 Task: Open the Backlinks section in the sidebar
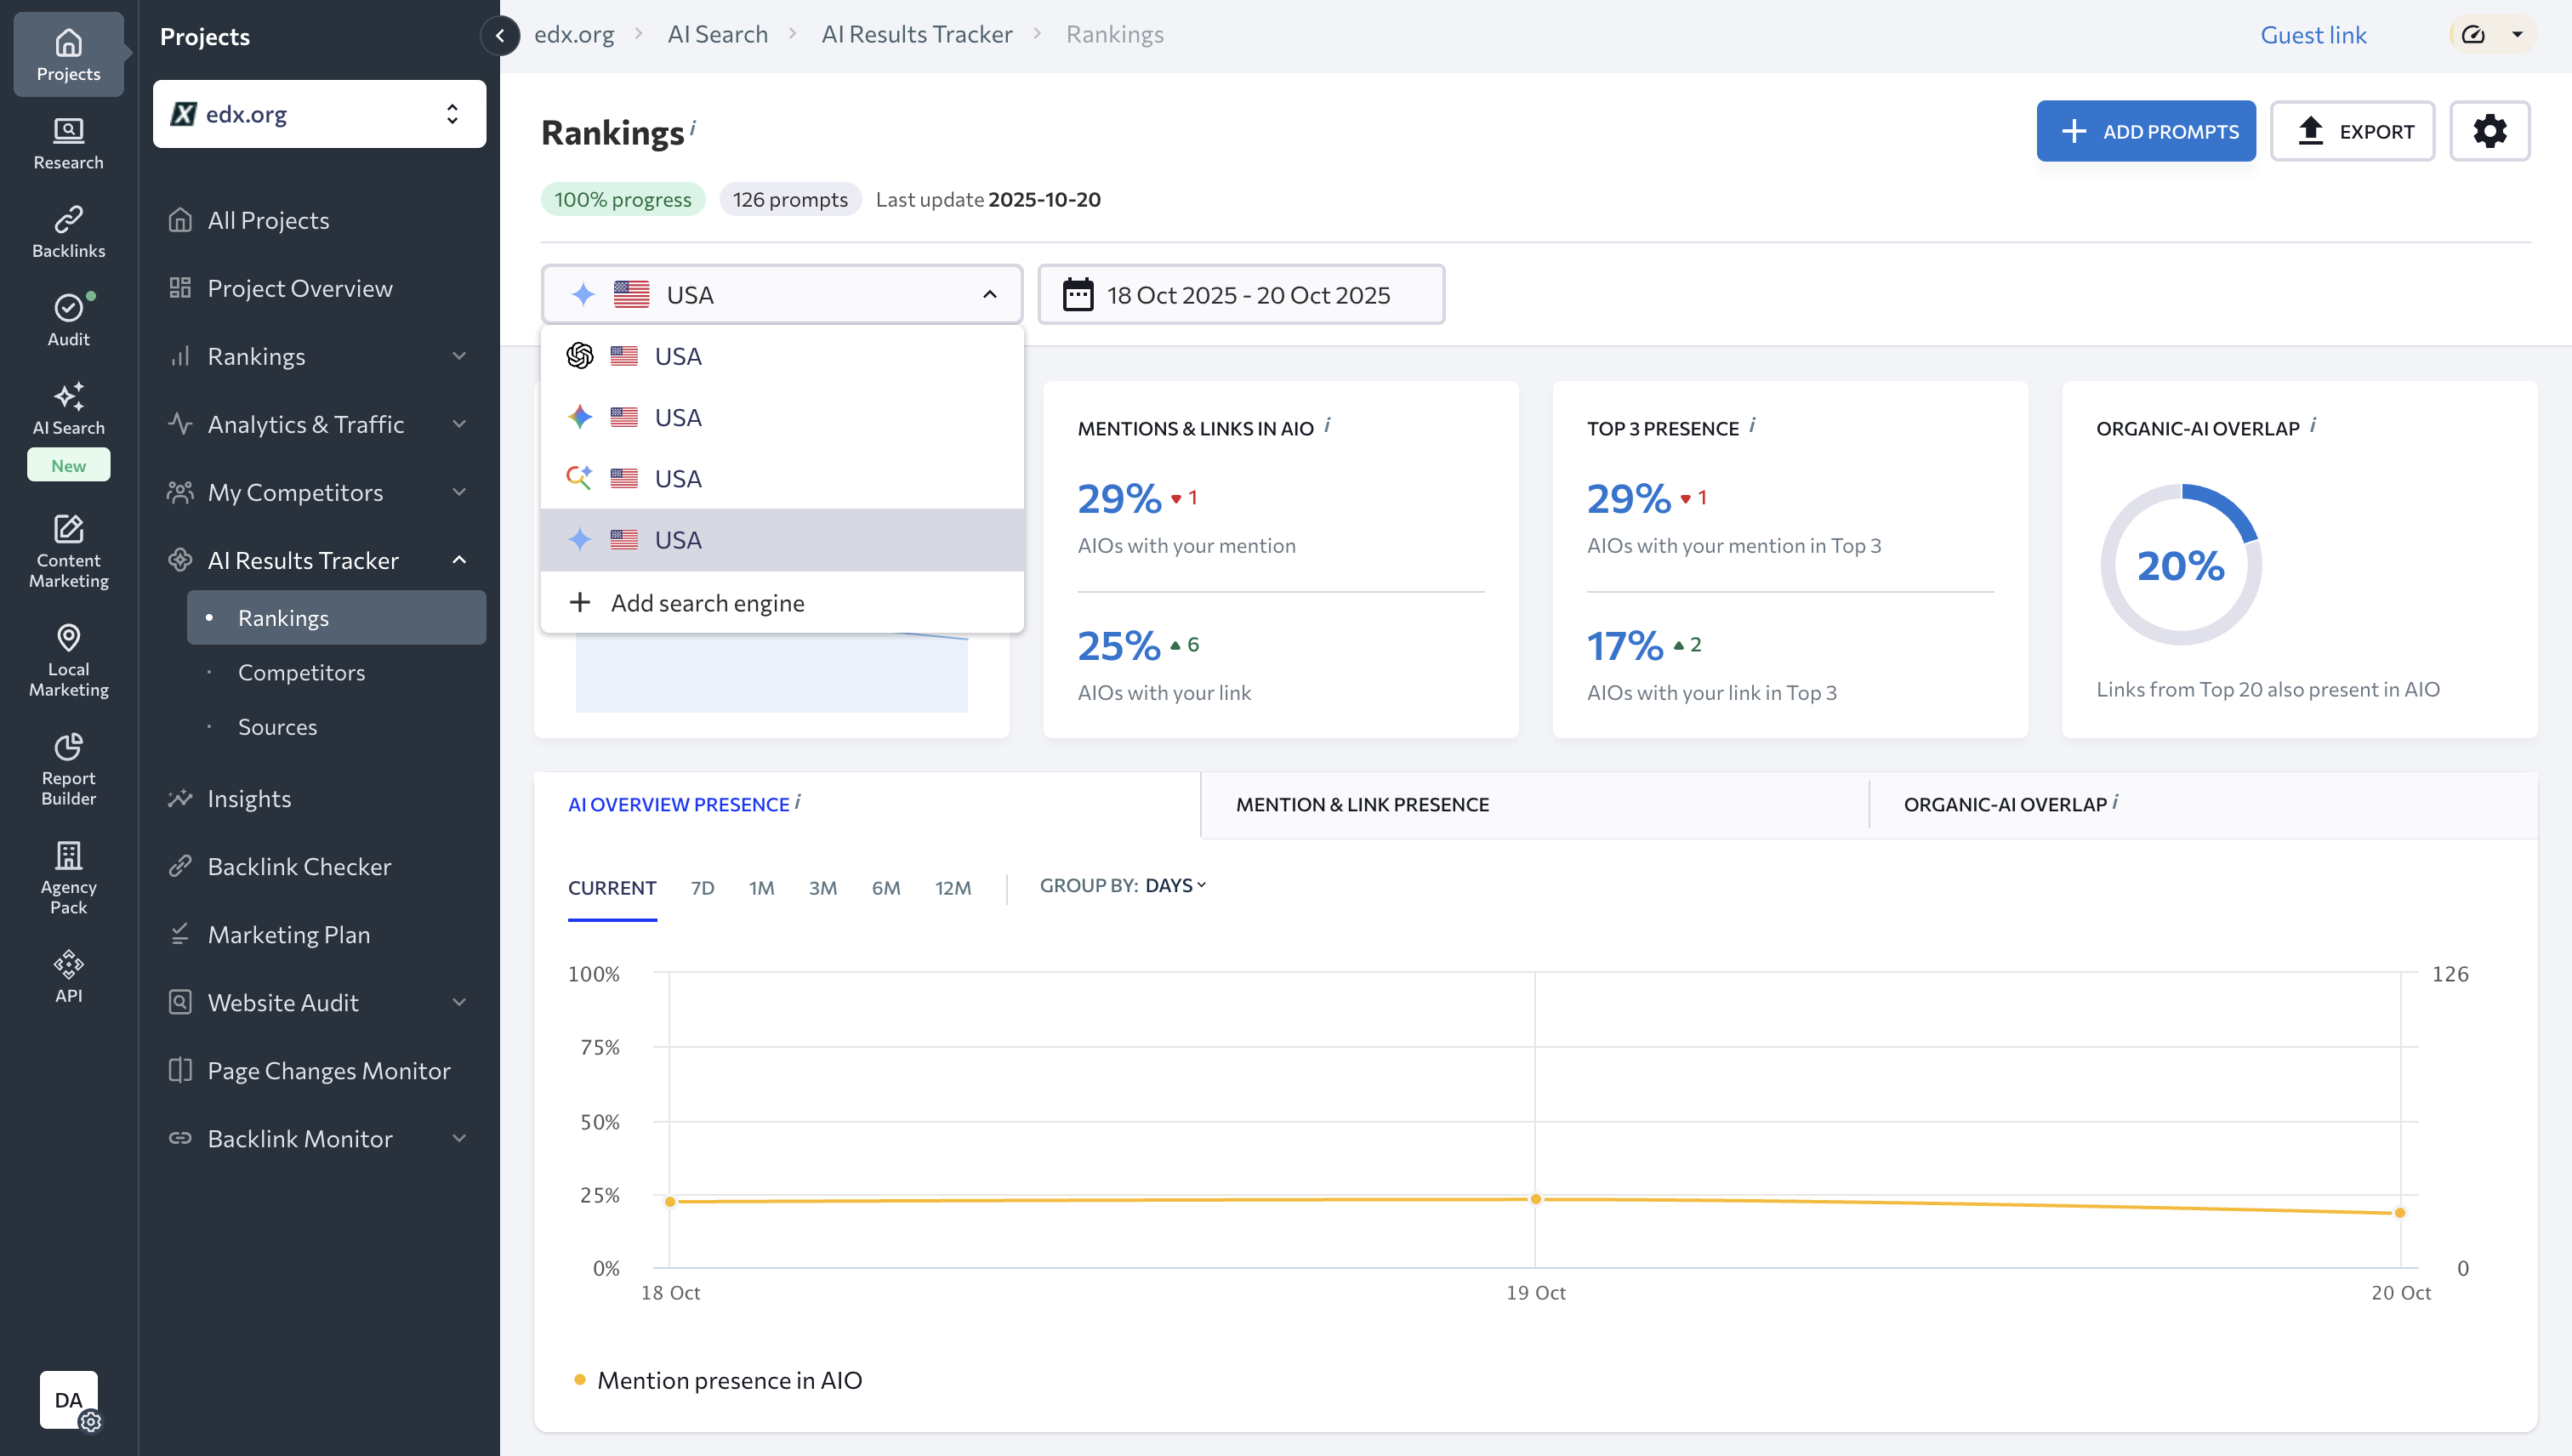(x=68, y=231)
